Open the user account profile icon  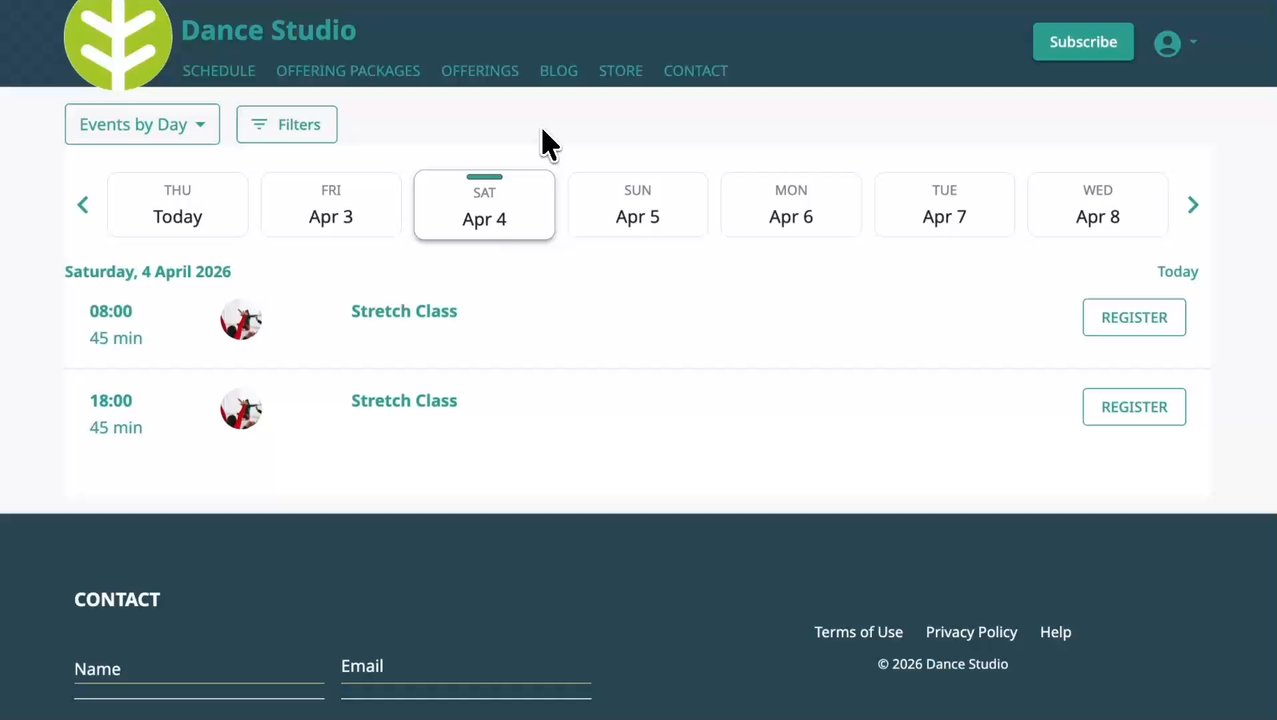tap(1167, 43)
